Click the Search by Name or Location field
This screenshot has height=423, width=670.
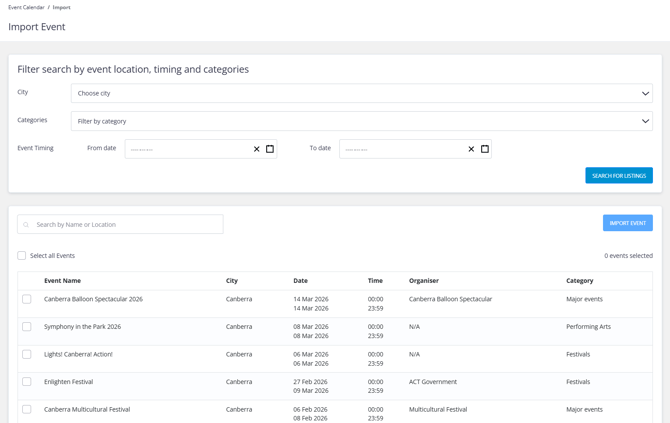[x=120, y=224]
